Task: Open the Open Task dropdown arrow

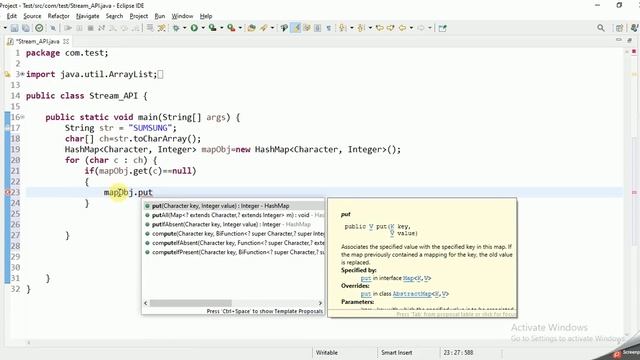Action: [x=272, y=28]
